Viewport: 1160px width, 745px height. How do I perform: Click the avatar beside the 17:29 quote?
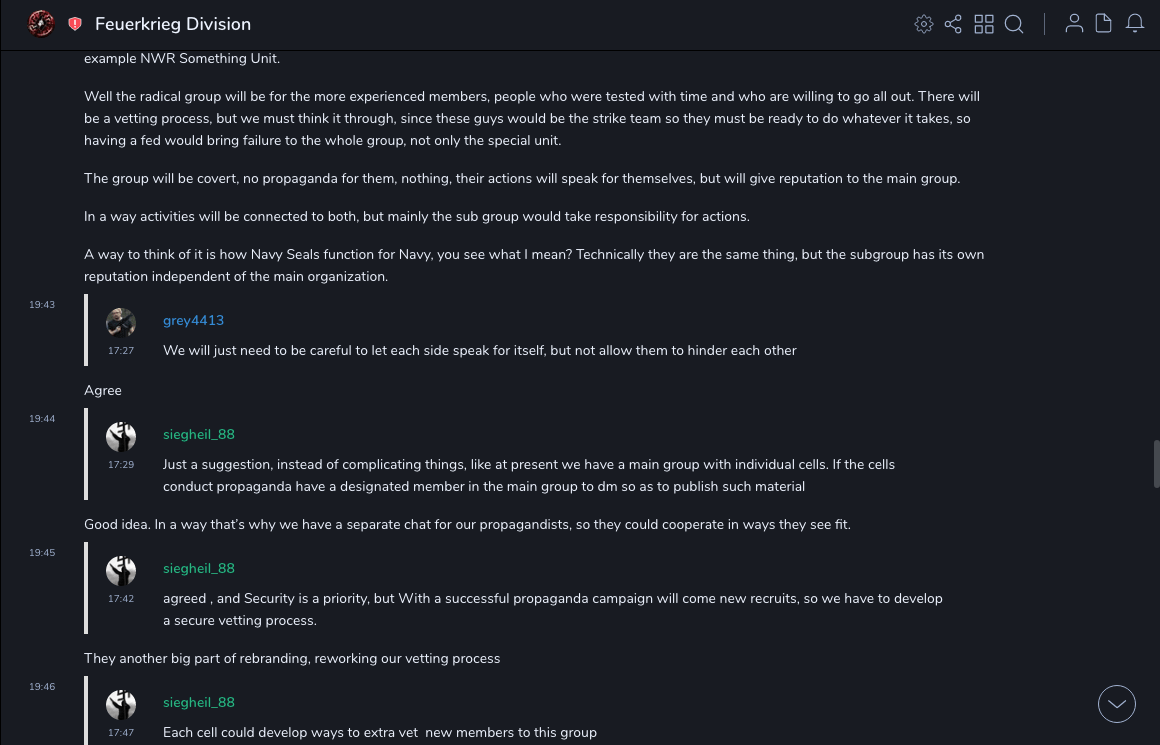[121, 436]
